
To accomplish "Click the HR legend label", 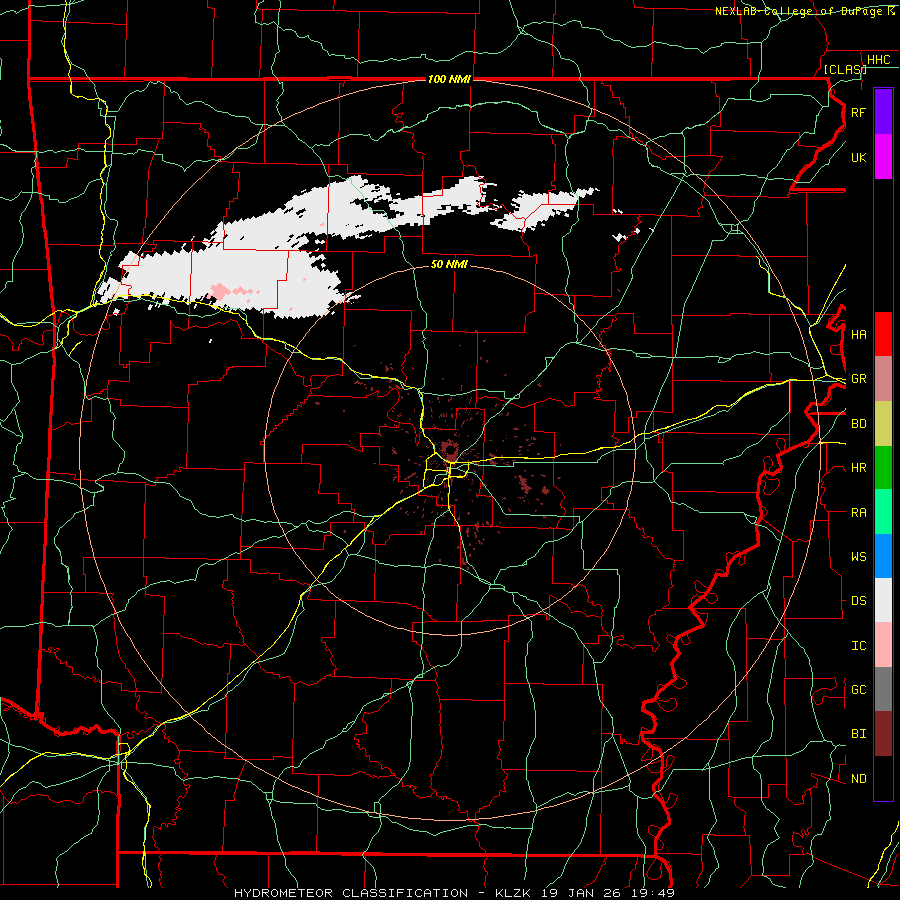I will click(858, 468).
